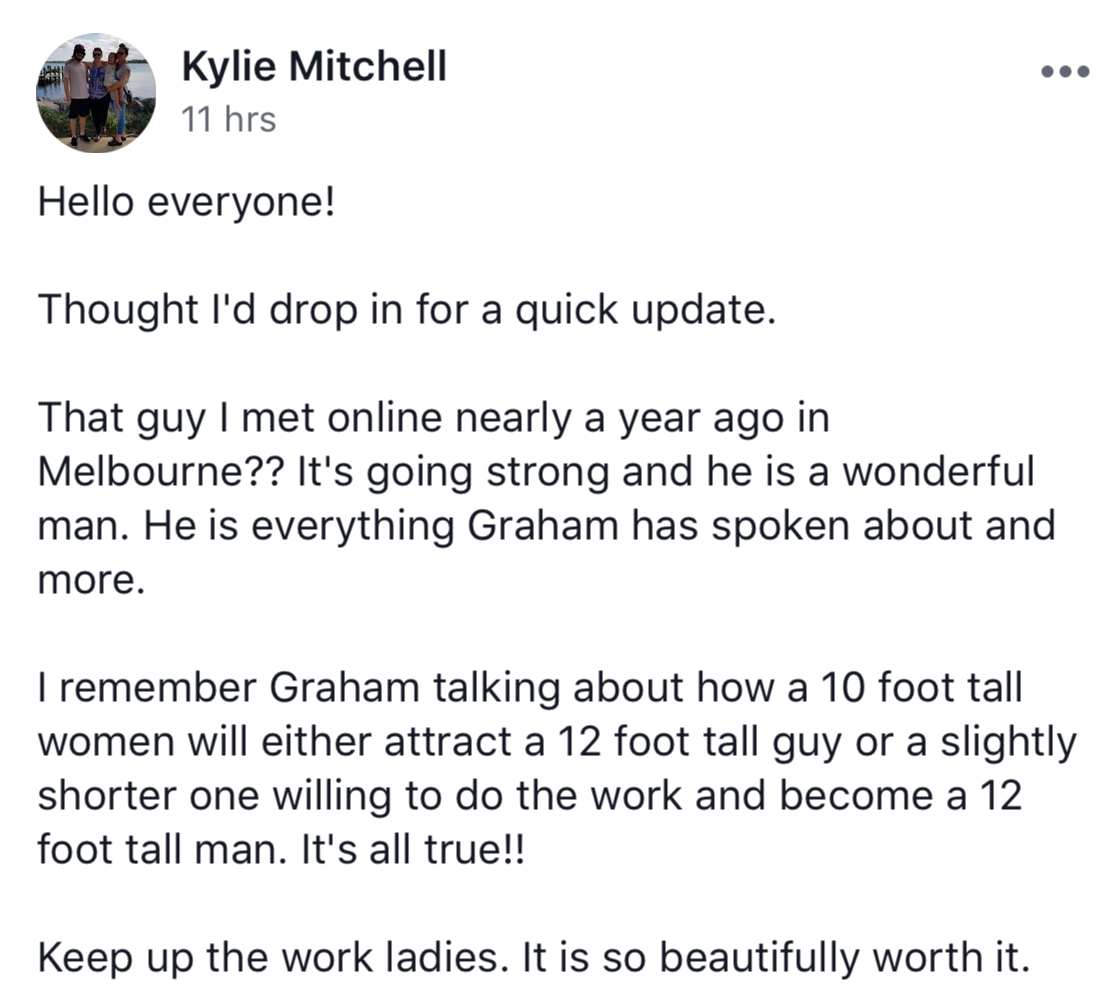
Task: Click the line starting "women will either attract"
Action: (x=557, y=743)
